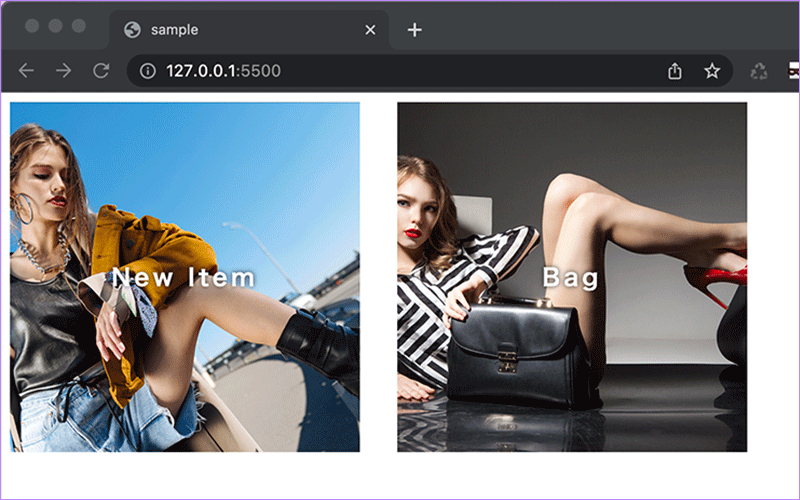Click the Bag text link
This screenshot has width=800, height=500.
tap(571, 278)
